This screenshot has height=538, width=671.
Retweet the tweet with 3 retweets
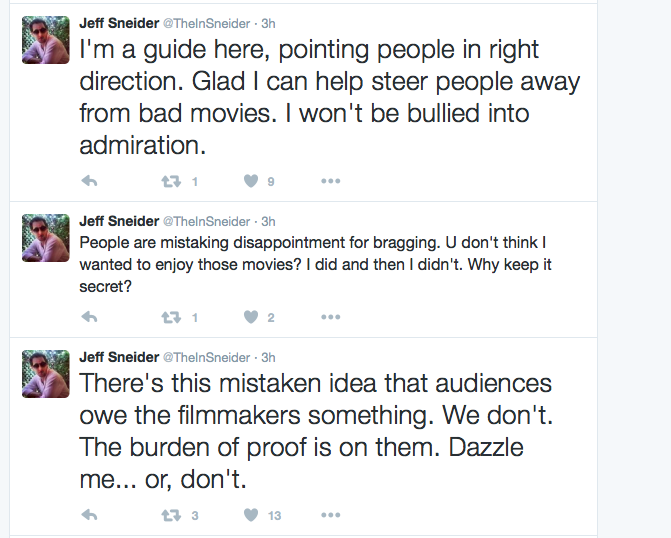click(x=171, y=515)
